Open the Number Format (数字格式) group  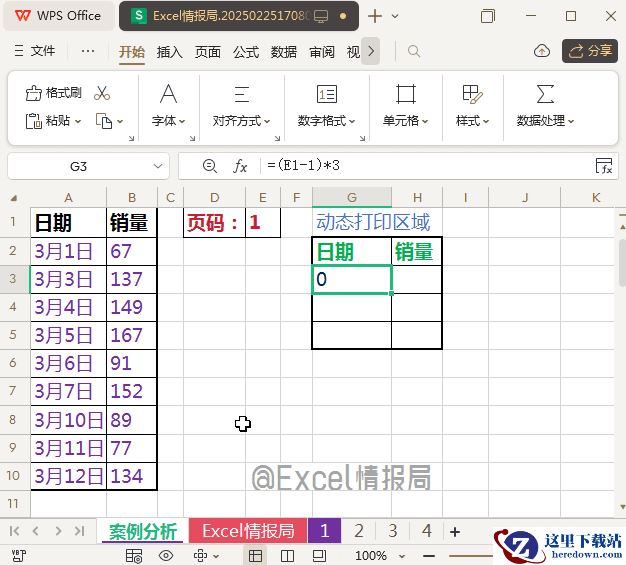coord(326,105)
